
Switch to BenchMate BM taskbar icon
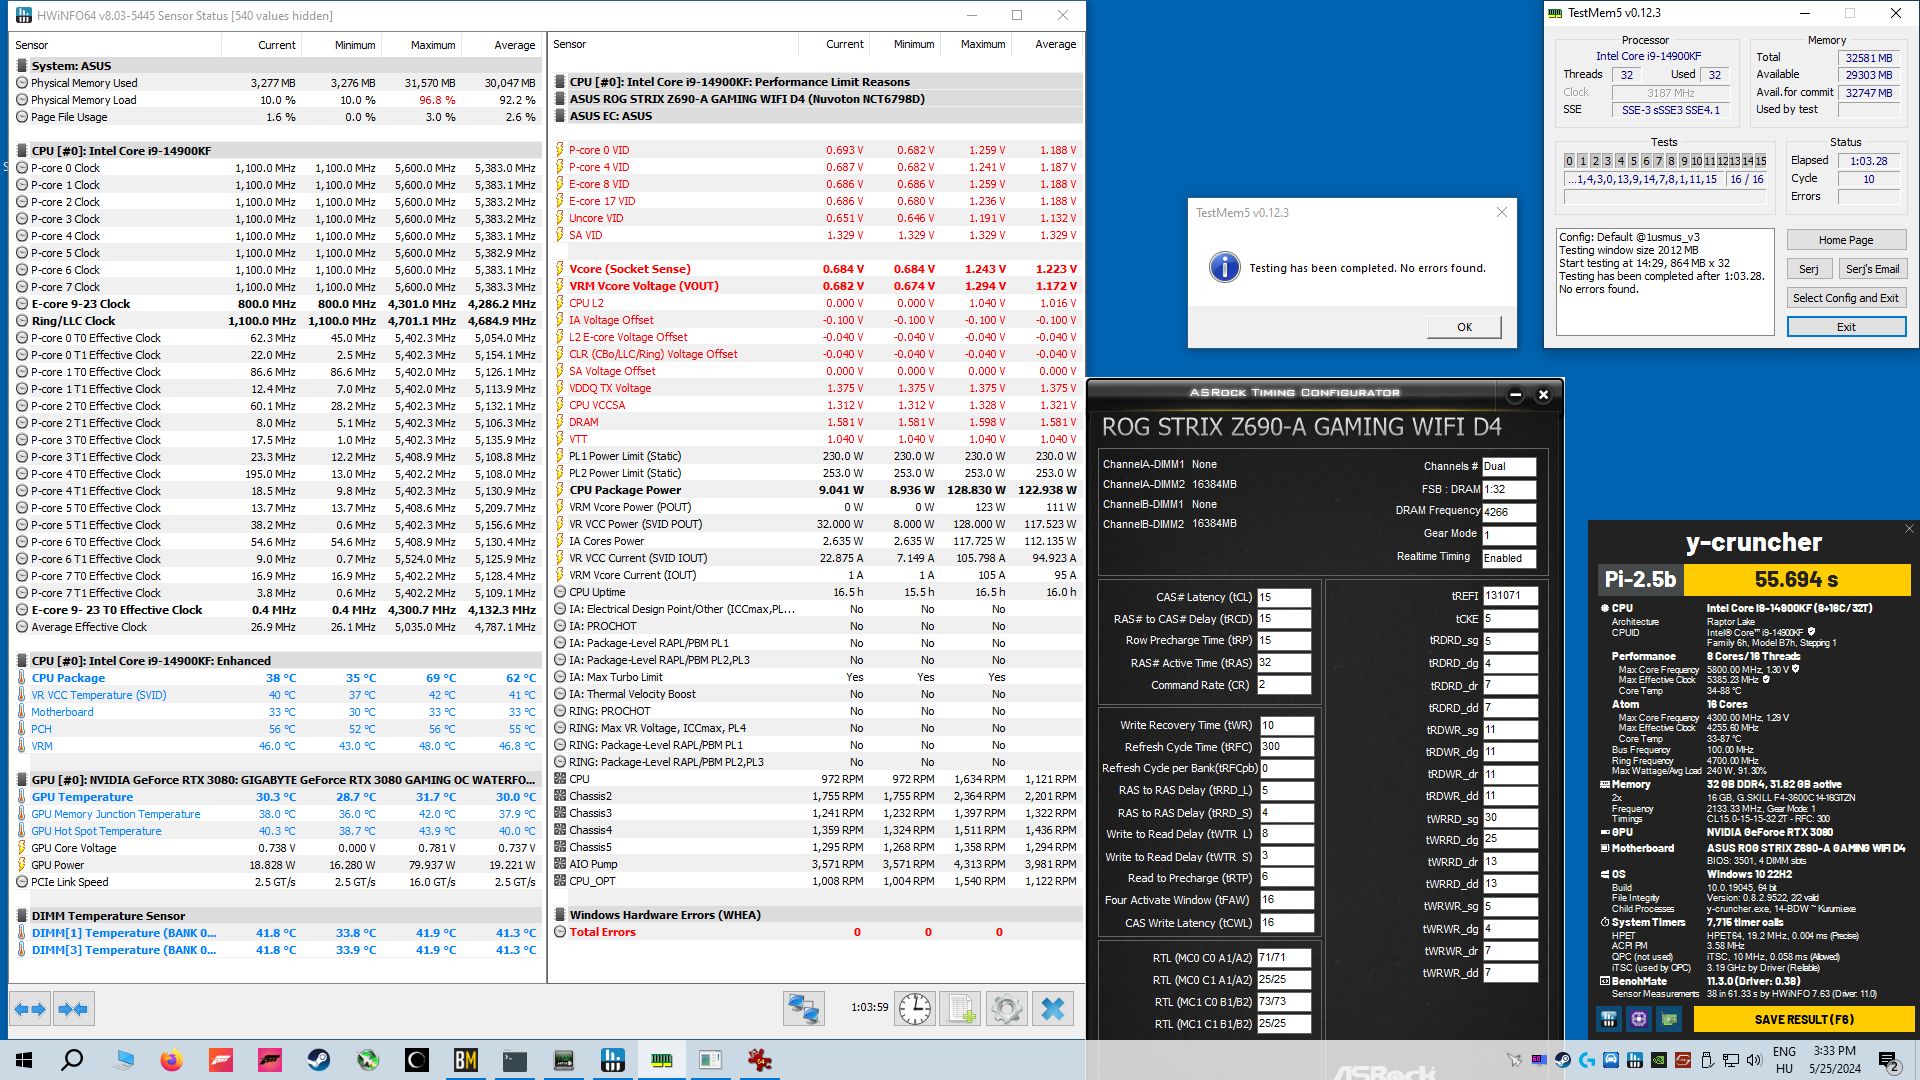coord(466,1060)
